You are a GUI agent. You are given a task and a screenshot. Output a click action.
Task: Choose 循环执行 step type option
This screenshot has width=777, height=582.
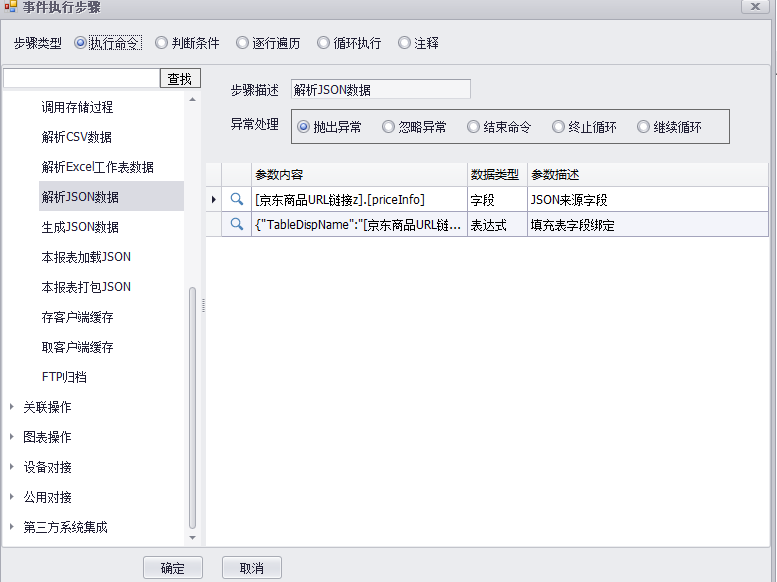coord(324,43)
